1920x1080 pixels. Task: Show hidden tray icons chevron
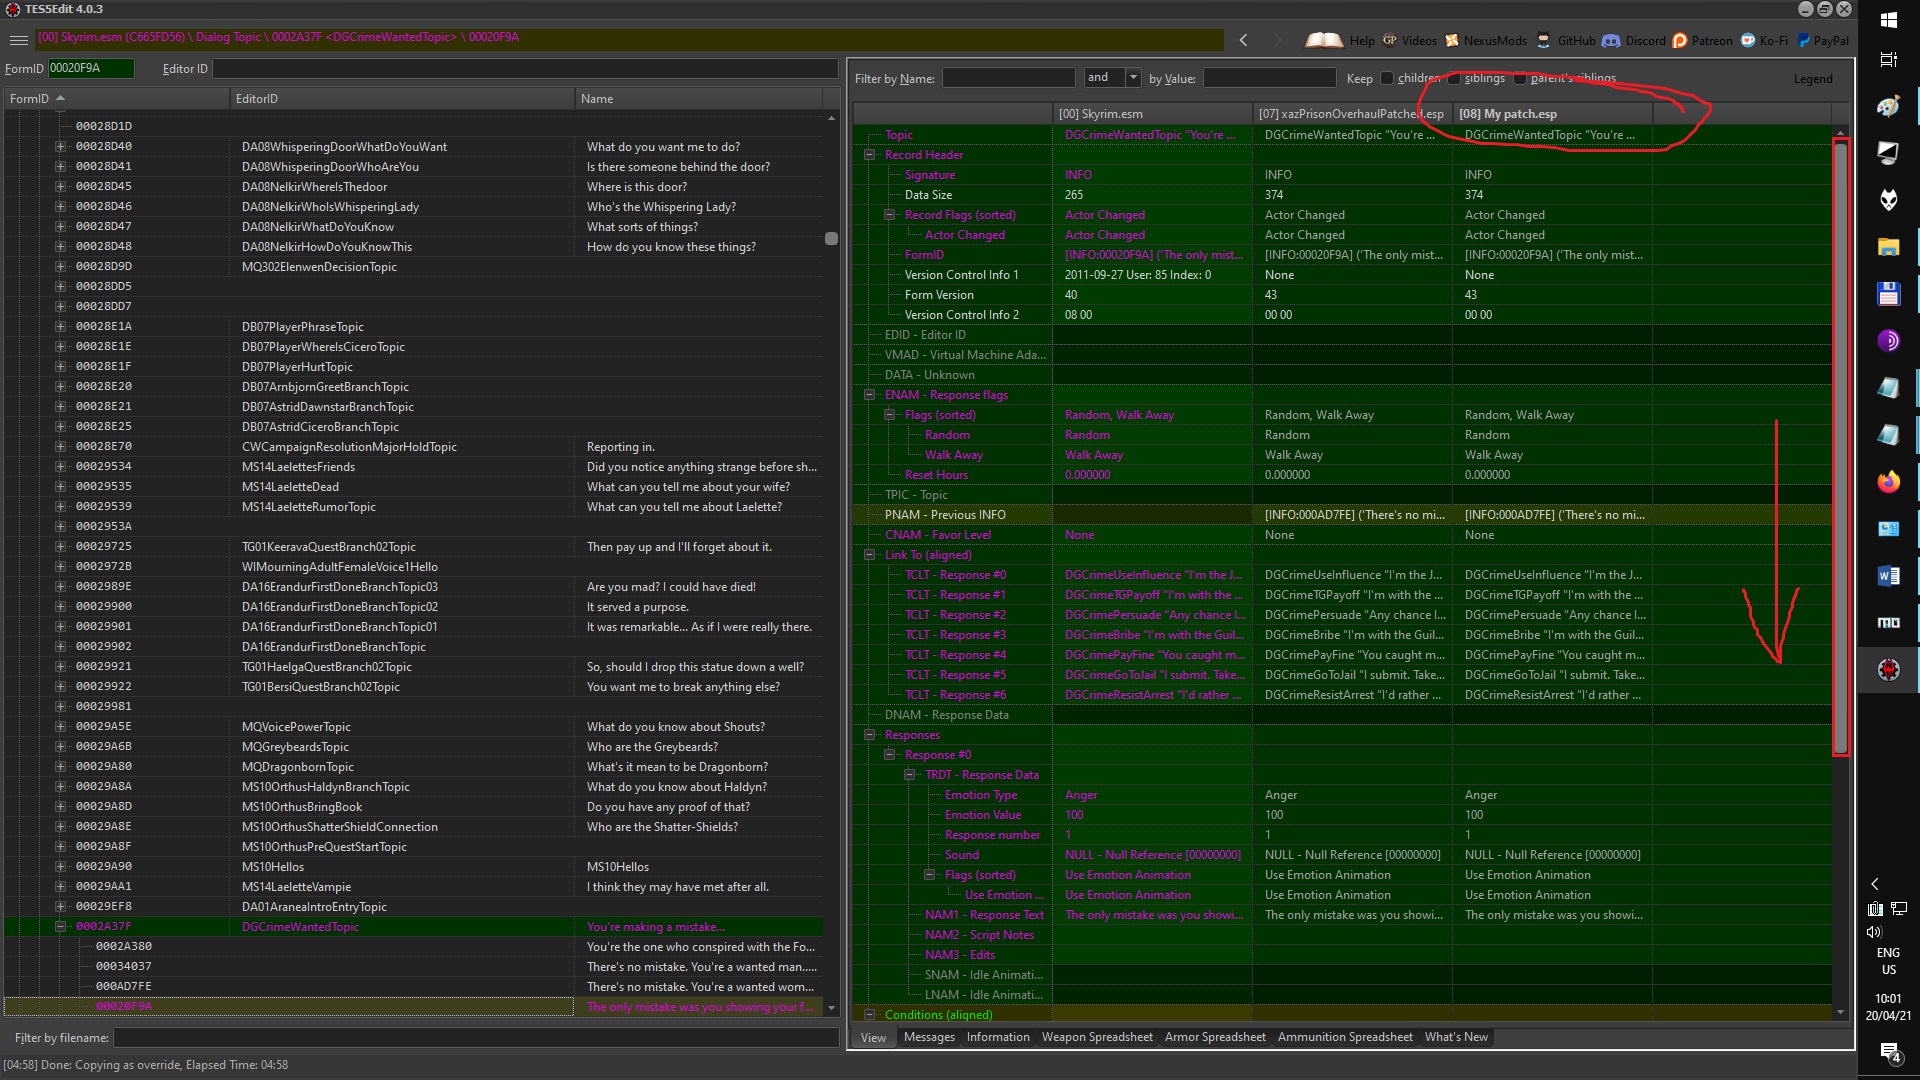pyautogui.click(x=1875, y=884)
